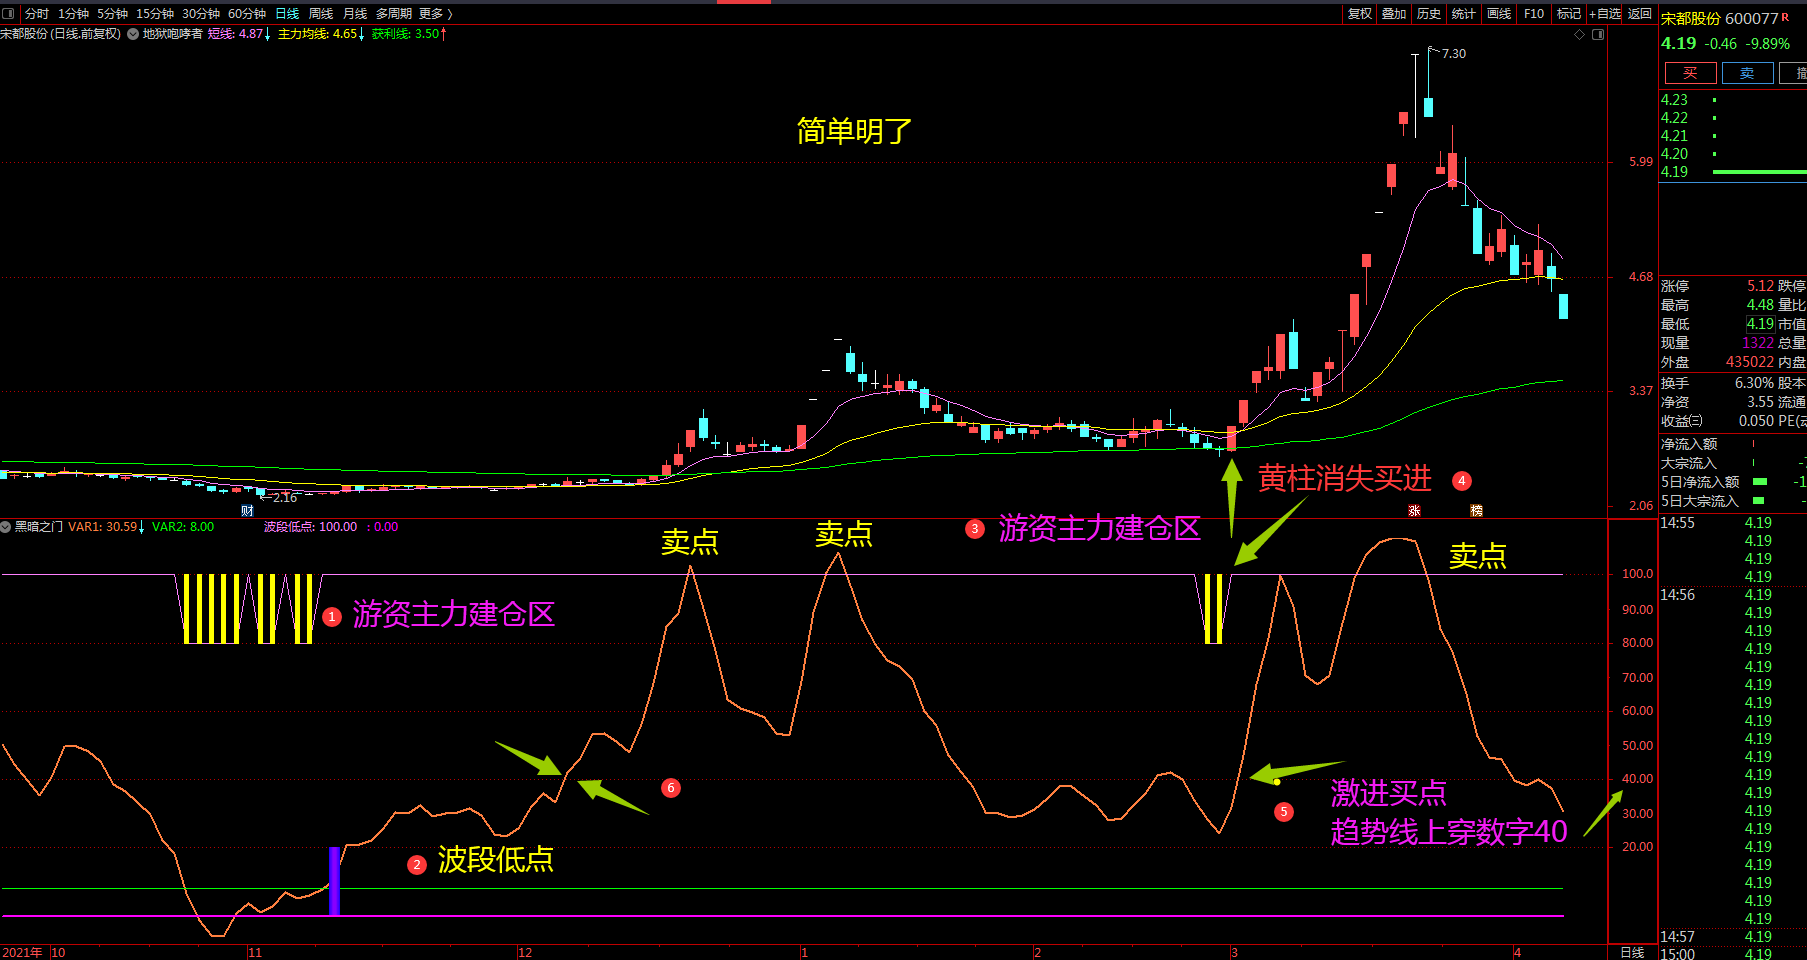Click the stock name 宋都股份 in quote panel
The width and height of the screenshot is (1807, 960).
[1691, 18]
